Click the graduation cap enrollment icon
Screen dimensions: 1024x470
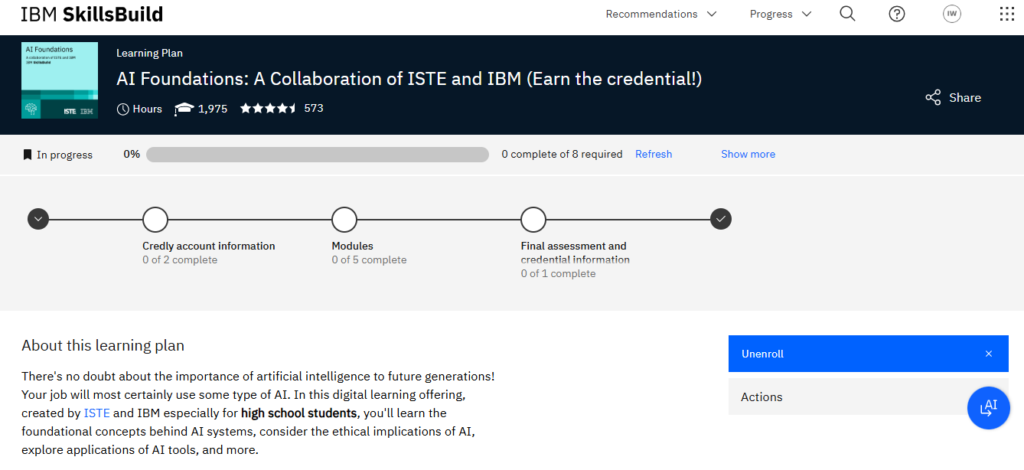(184, 109)
